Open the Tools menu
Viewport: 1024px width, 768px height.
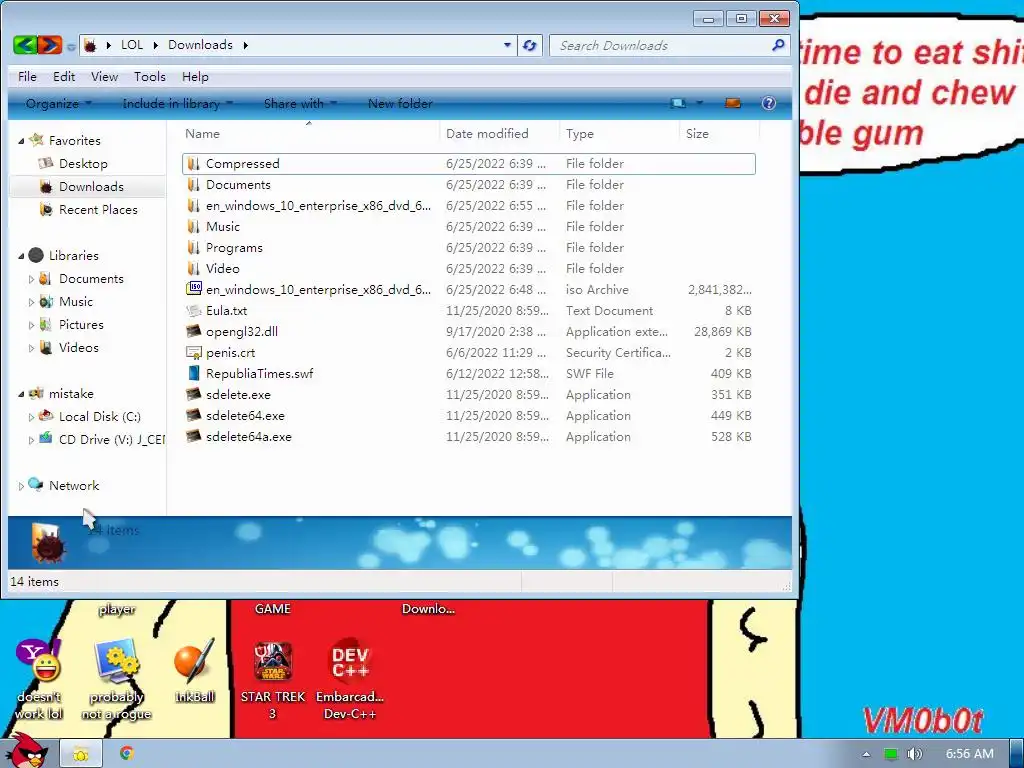point(150,76)
